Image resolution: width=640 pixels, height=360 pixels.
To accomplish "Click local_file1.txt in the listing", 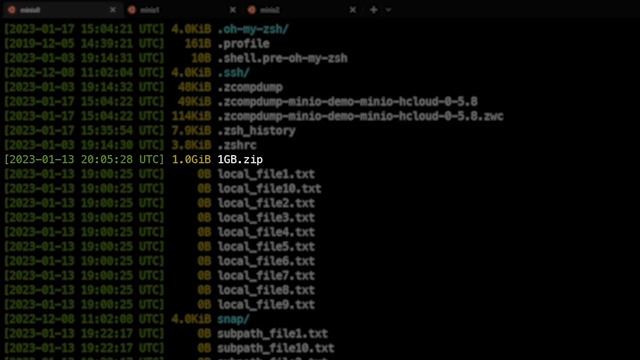I will pyautogui.click(x=266, y=174).
